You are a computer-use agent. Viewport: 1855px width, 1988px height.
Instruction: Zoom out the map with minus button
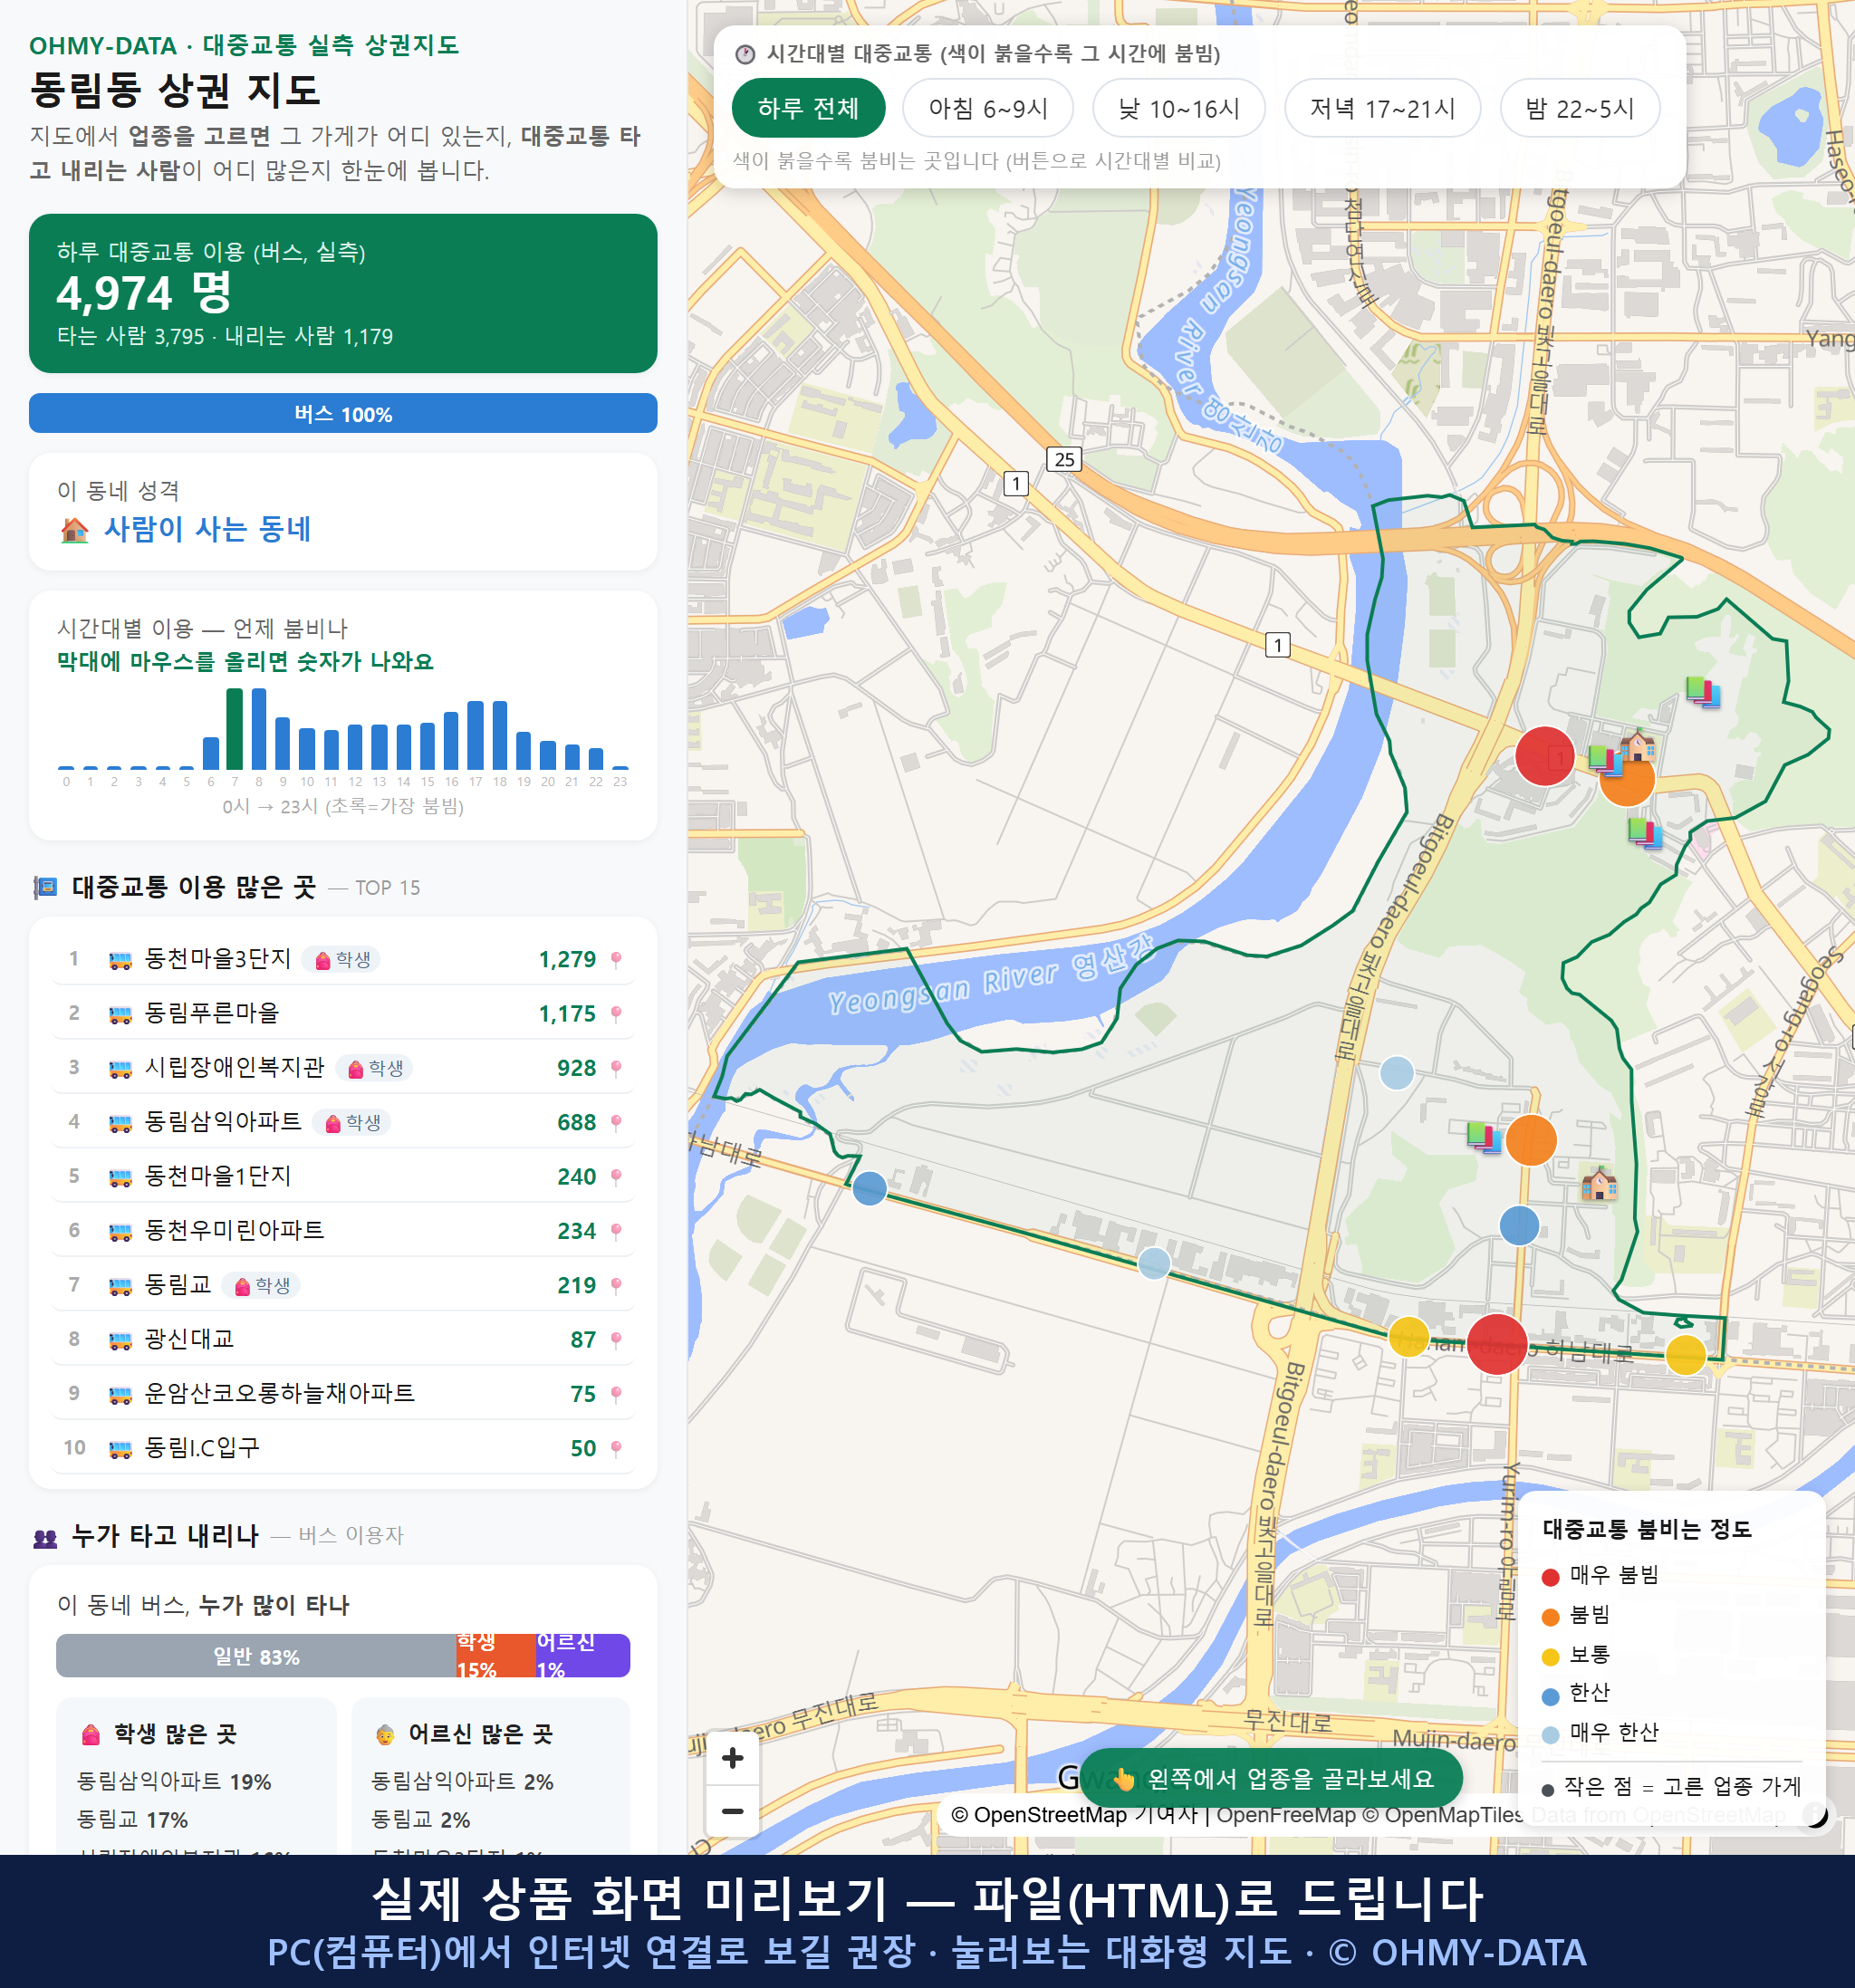[732, 1811]
